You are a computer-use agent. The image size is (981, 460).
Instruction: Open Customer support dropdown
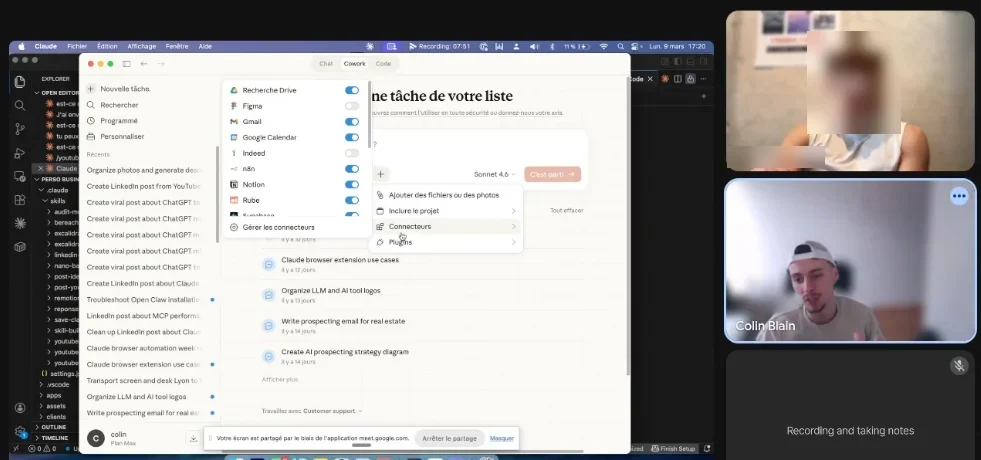tap(333, 411)
